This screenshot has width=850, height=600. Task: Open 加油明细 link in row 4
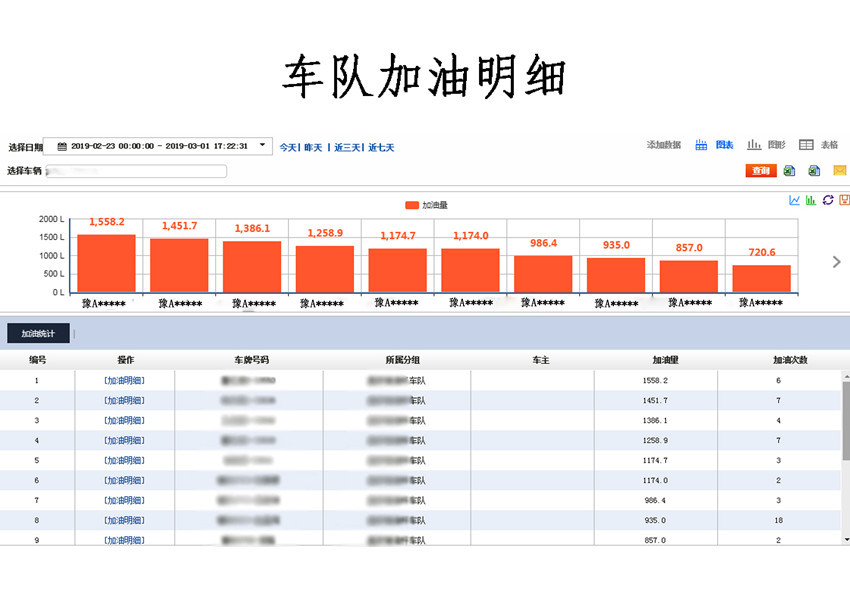pos(124,441)
